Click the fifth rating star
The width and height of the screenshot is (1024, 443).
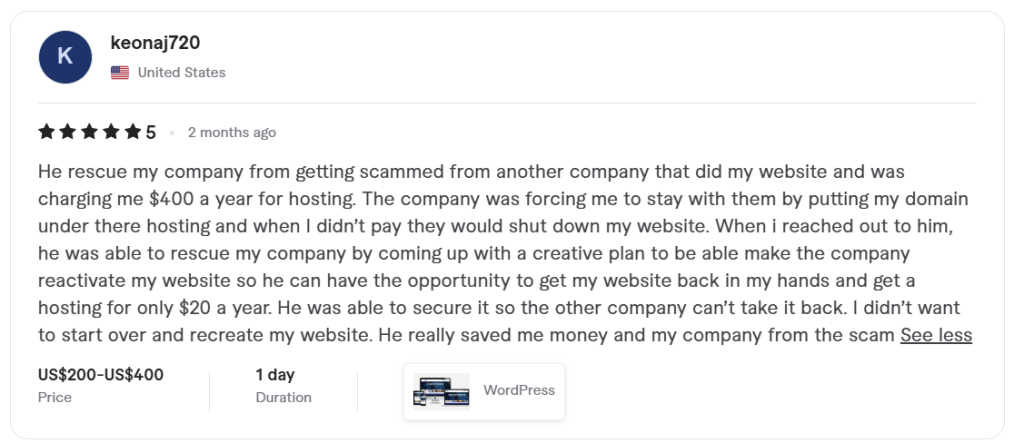pos(132,132)
